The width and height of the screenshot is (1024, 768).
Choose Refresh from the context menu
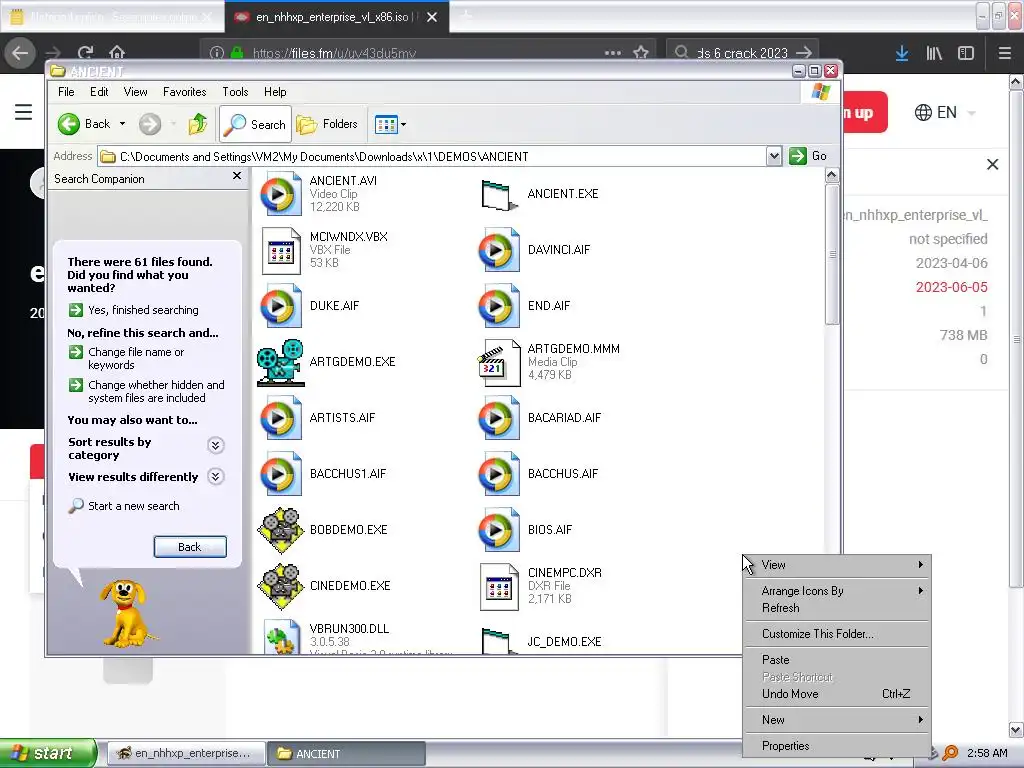[x=837, y=608]
